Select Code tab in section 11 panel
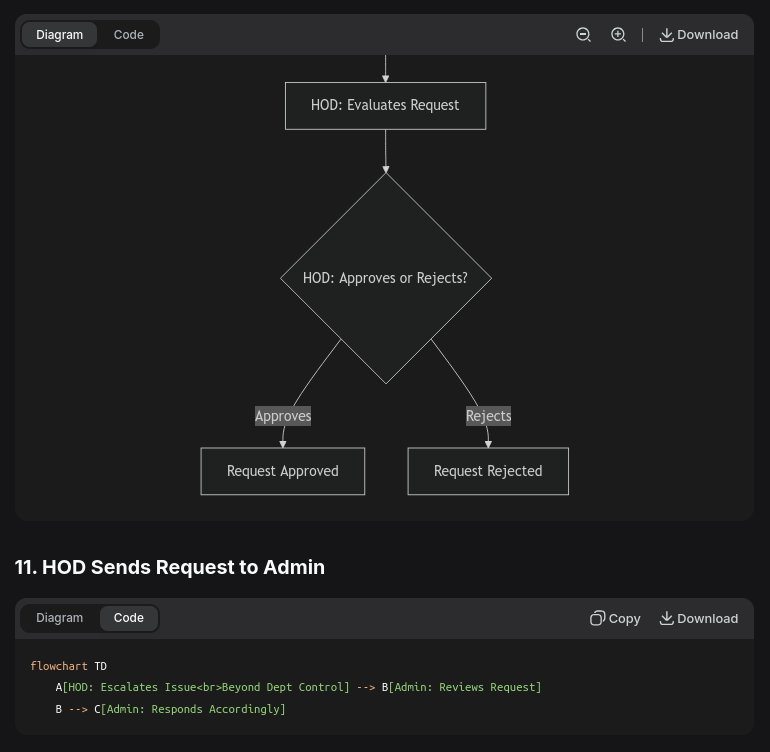The image size is (770, 752). pyautogui.click(x=129, y=618)
